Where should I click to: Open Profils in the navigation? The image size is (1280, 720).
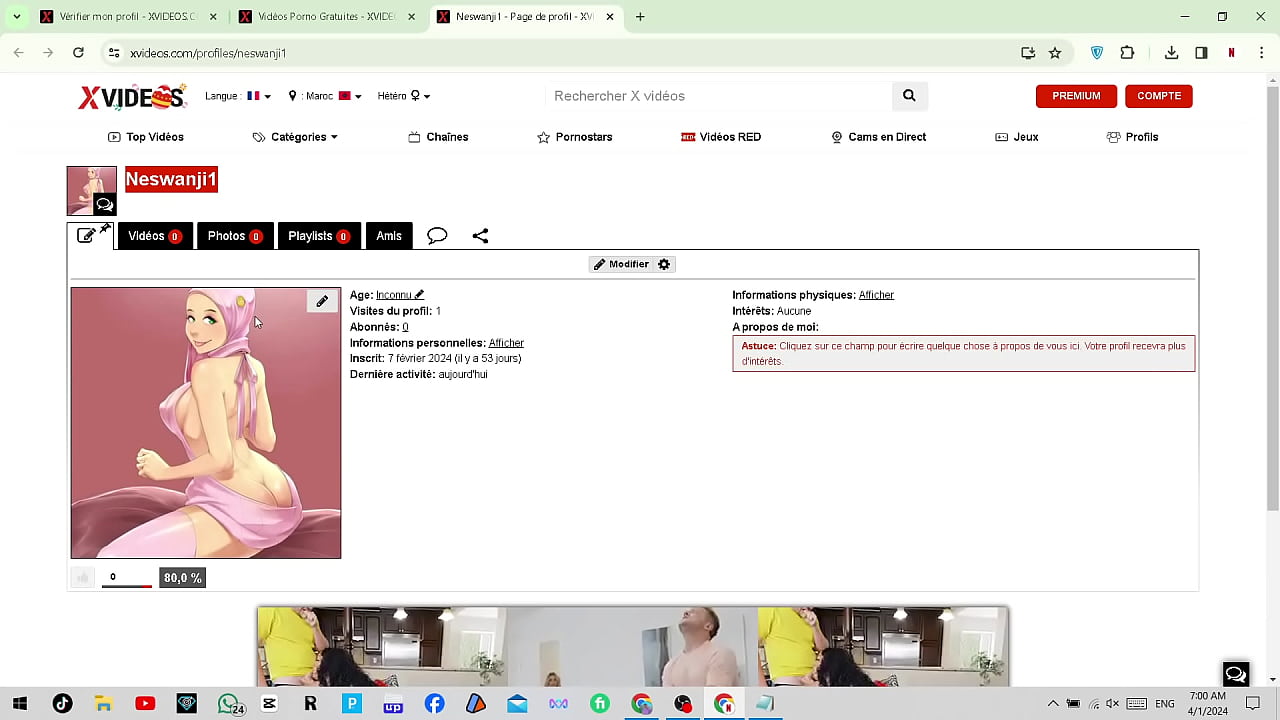1132,137
